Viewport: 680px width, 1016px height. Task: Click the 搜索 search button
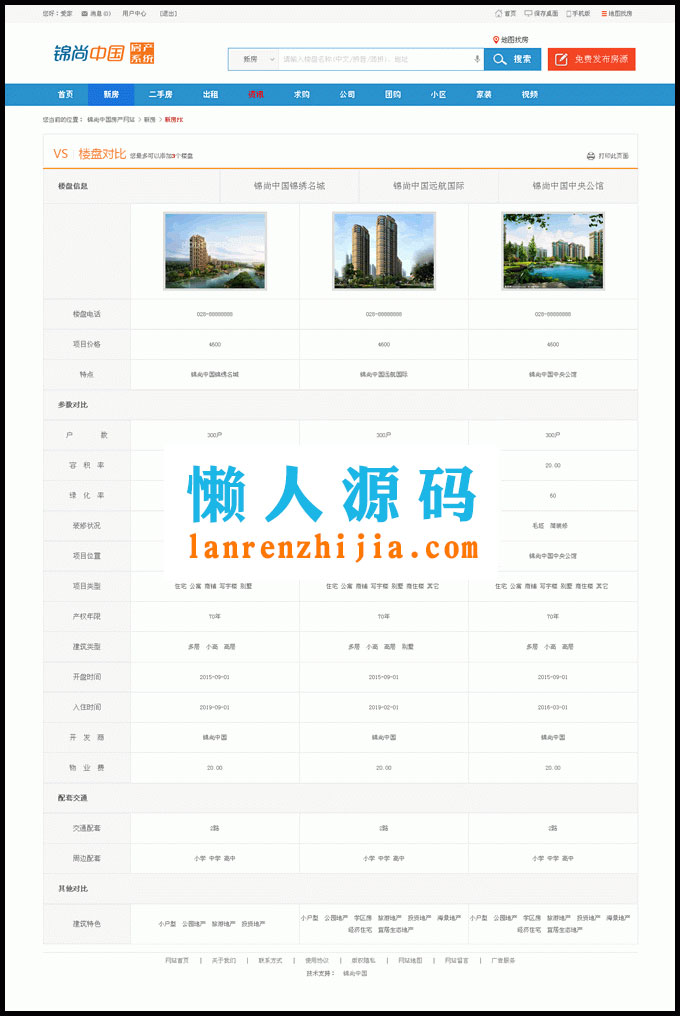click(513, 59)
